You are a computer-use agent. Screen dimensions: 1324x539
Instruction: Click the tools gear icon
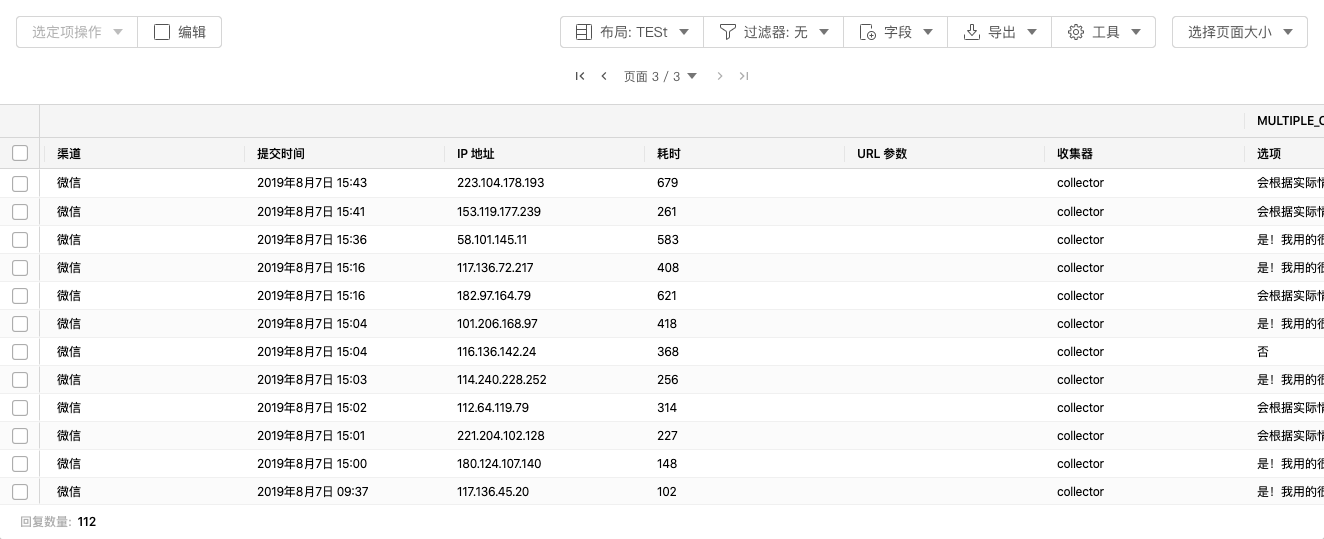pyautogui.click(x=1076, y=32)
